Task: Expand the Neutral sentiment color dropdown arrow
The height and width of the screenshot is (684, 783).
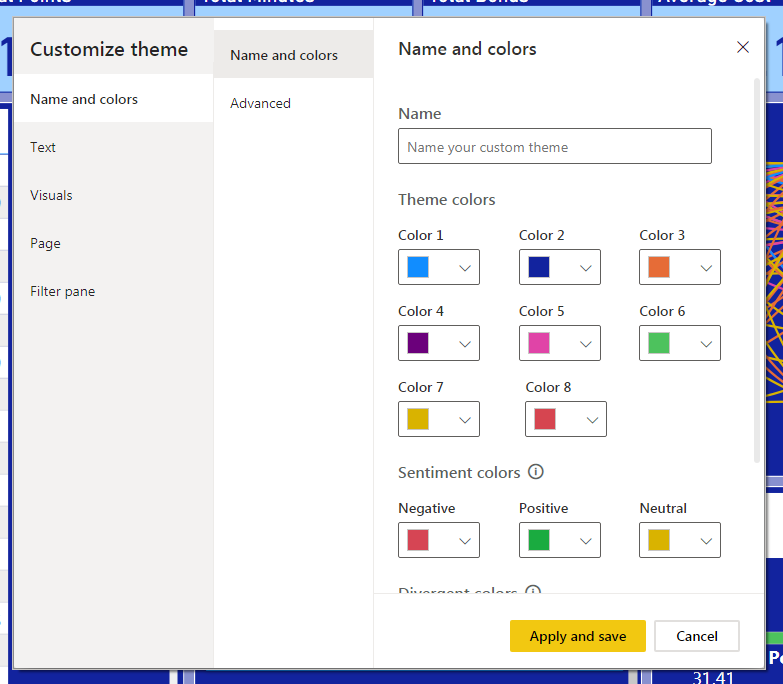Action: 706,541
